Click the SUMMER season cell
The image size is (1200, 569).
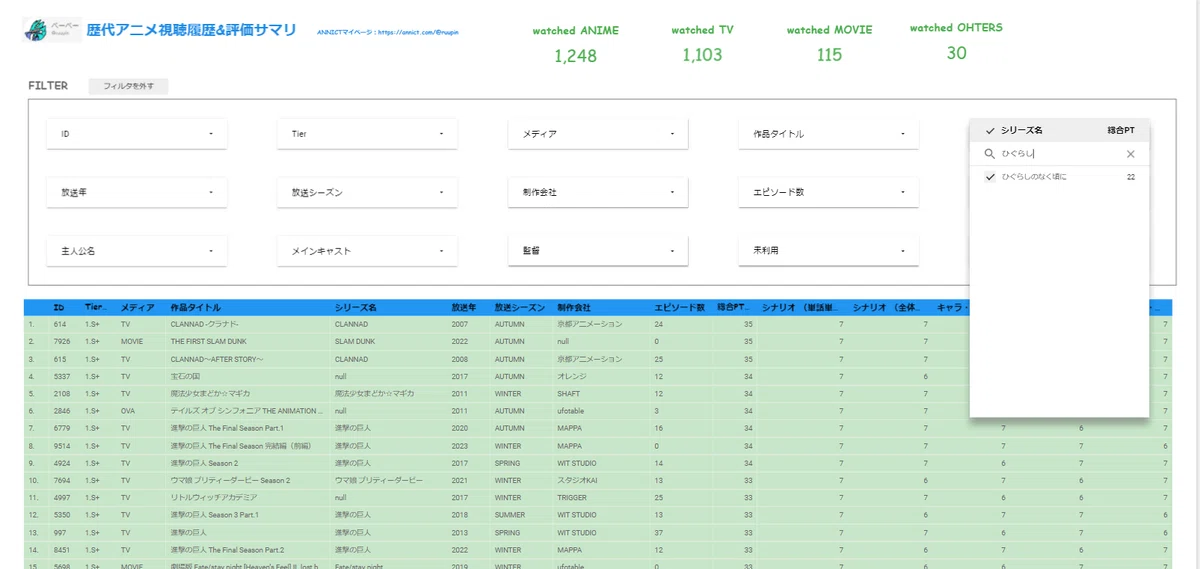[x=511, y=514]
